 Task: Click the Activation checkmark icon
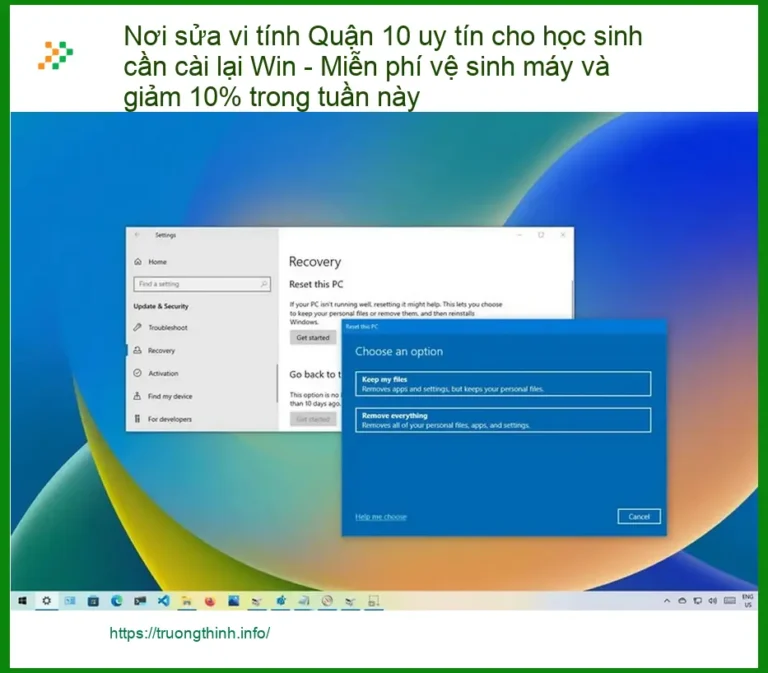(x=138, y=373)
